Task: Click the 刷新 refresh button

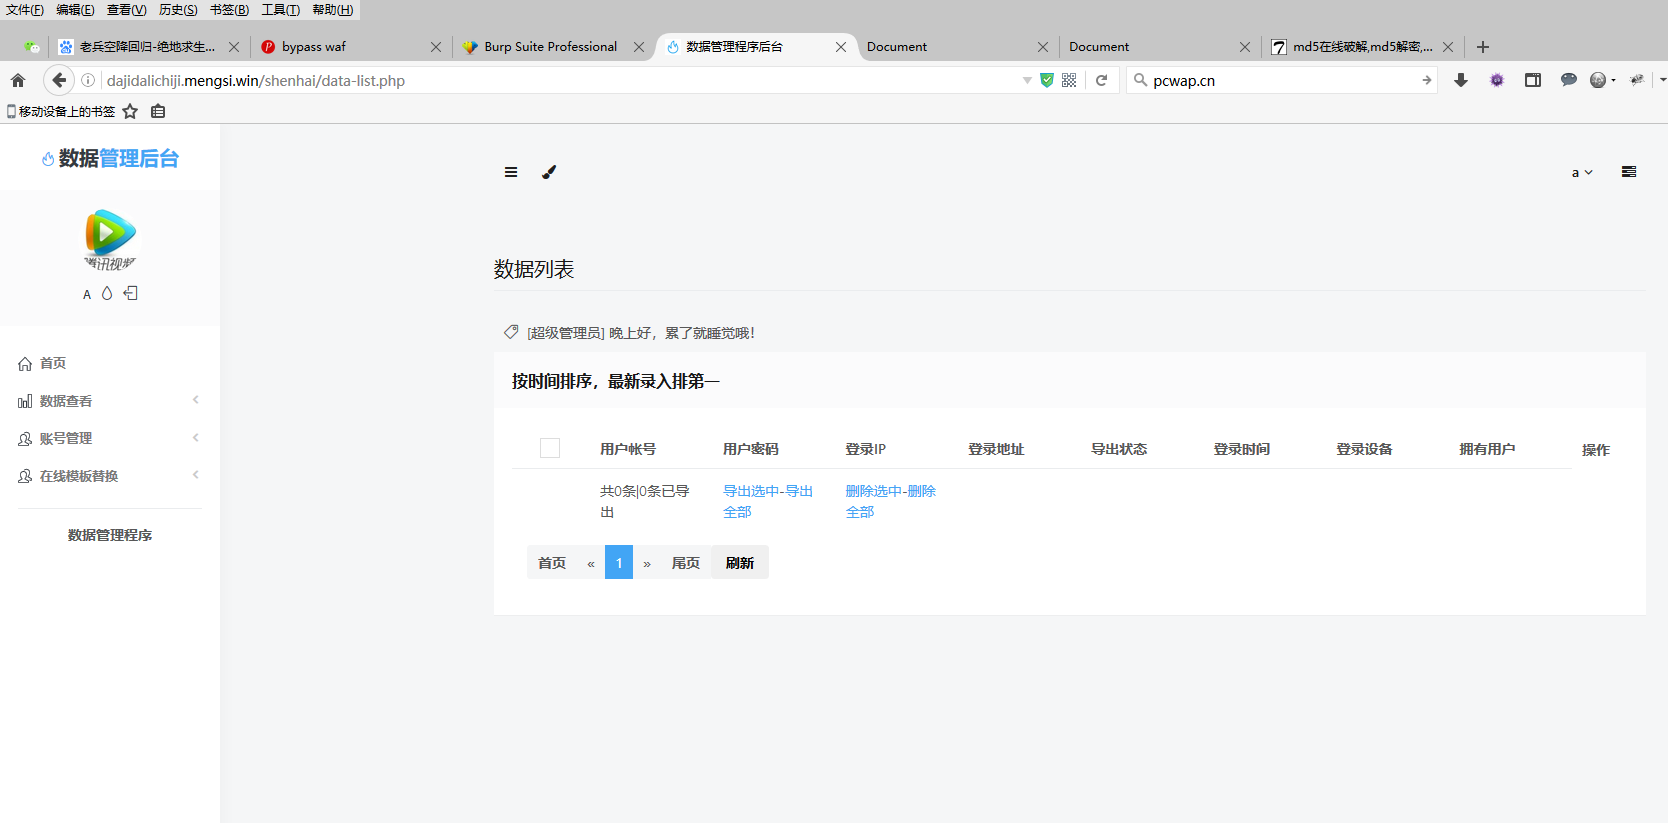Action: (x=740, y=562)
